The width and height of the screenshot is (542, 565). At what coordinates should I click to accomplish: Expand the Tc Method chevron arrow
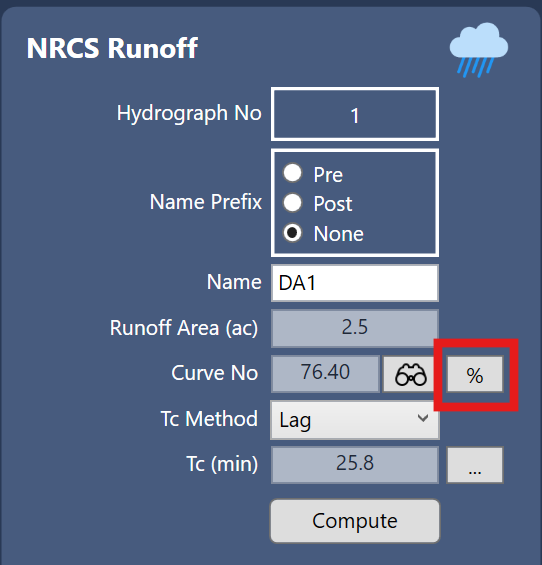click(423, 418)
